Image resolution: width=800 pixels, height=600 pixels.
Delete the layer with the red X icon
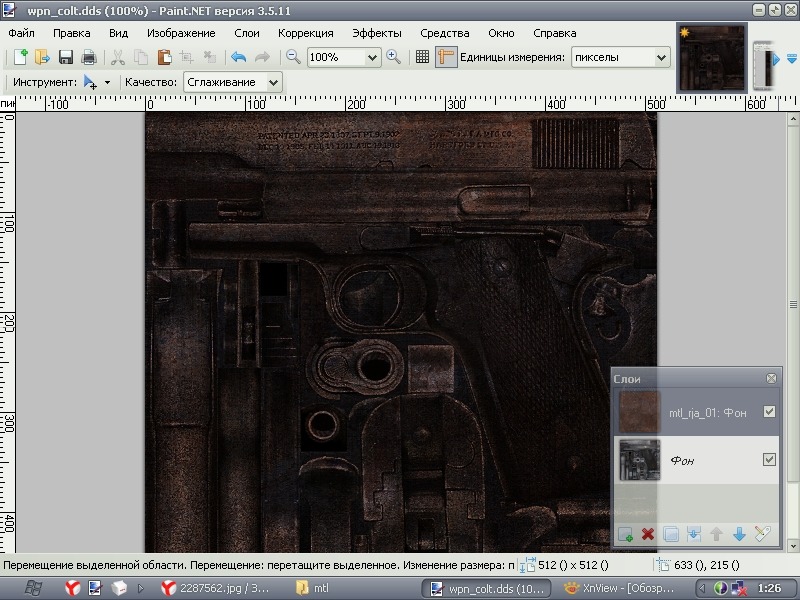[x=648, y=535]
